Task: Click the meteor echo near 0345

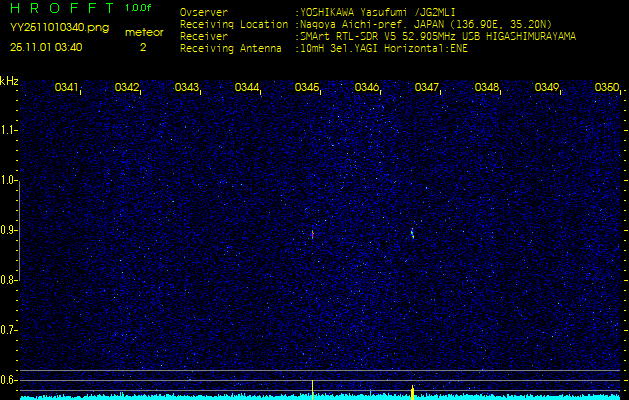Action: (x=312, y=234)
